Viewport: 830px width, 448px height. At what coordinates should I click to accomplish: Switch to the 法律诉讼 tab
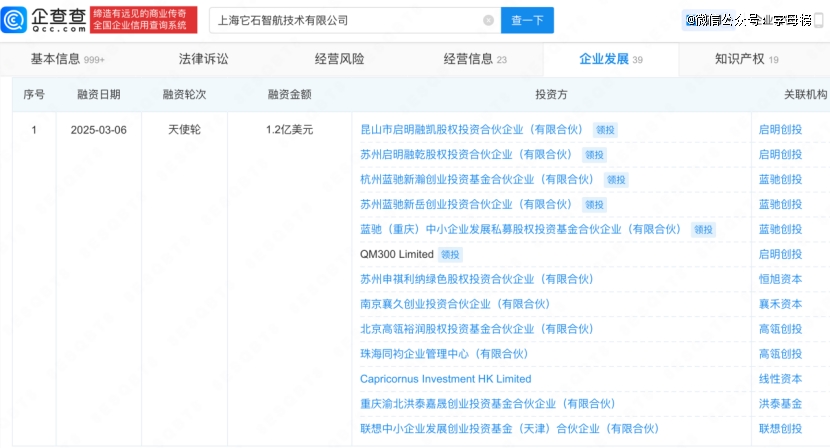pyautogui.click(x=203, y=59)
